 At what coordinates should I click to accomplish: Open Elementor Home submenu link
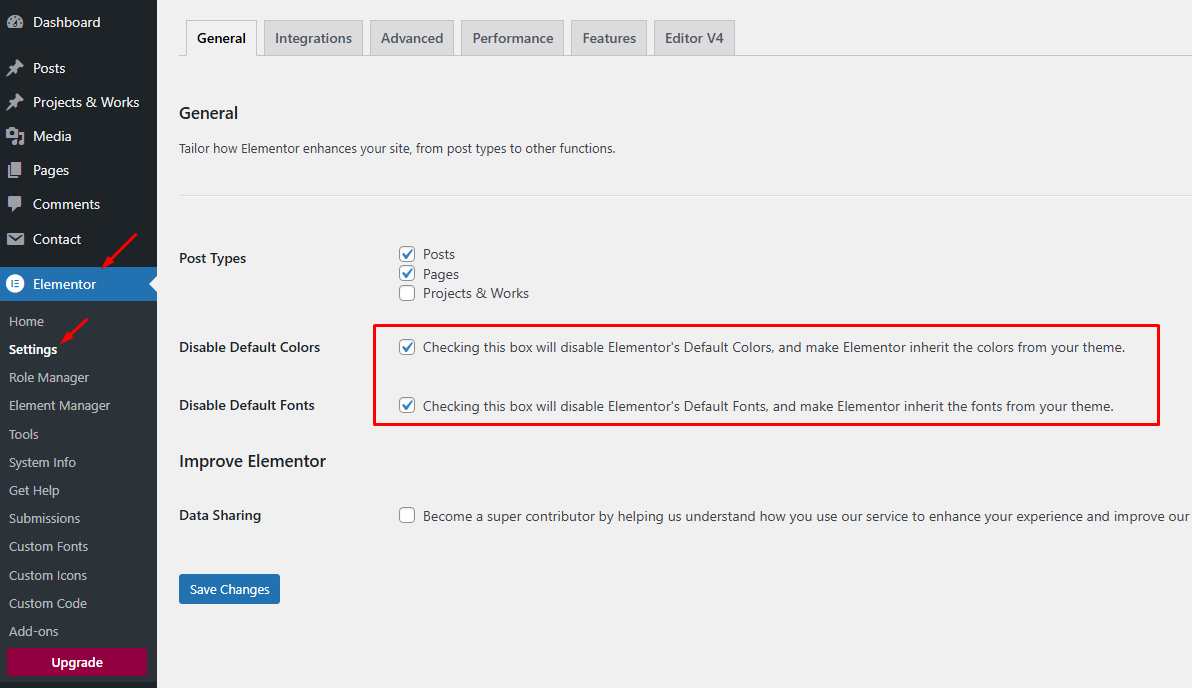[27, 322]
